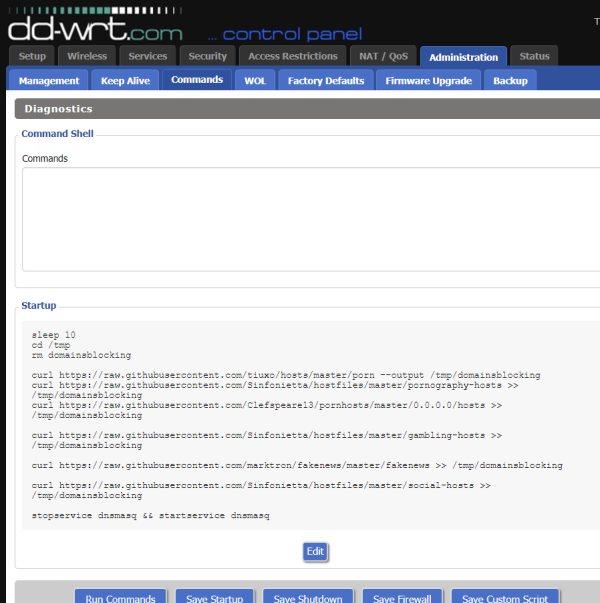This screenshot has height=603, width=600.
Task: Open the WOL sub-tab
Action: [x=255, y=80]
